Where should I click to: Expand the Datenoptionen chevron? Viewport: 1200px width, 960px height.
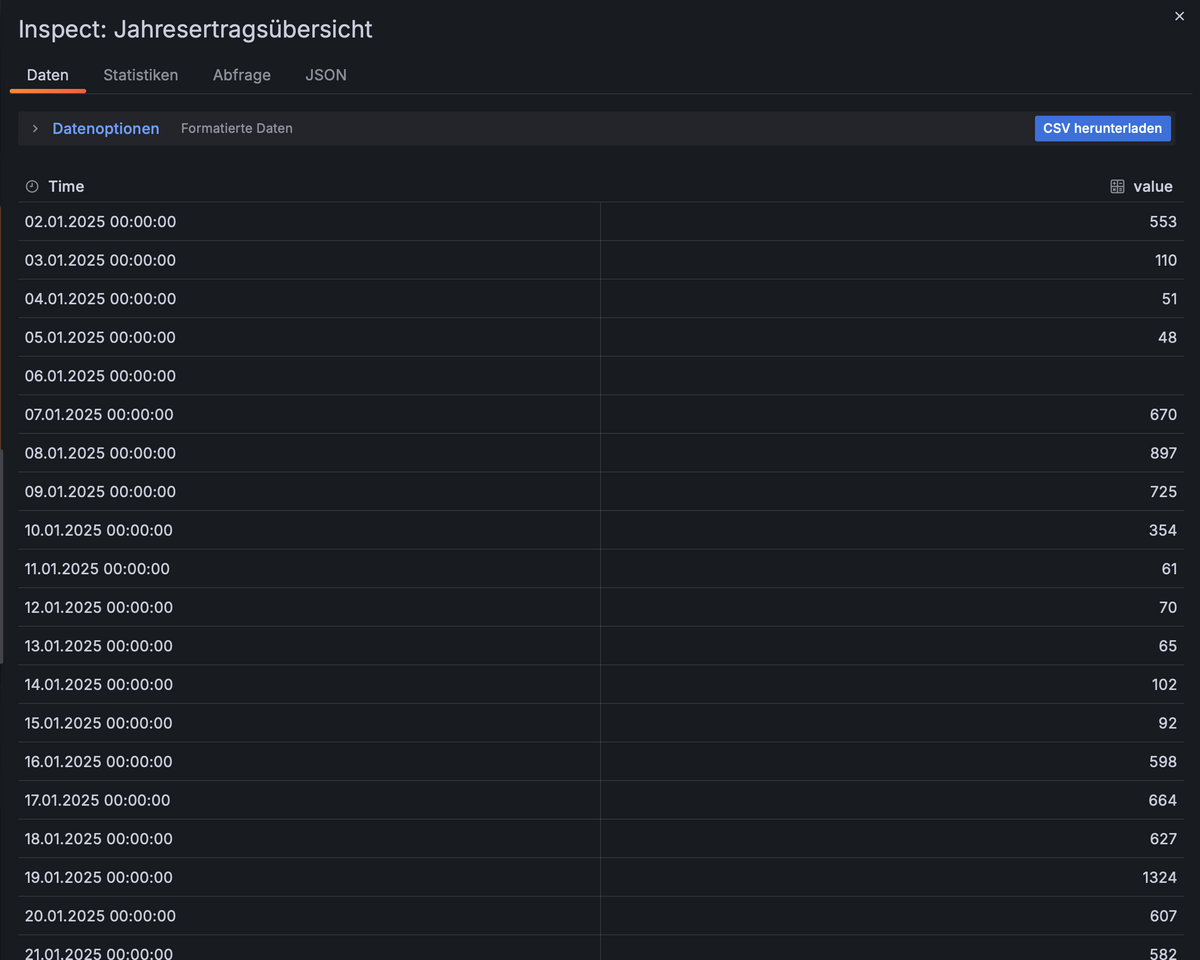point(35,129)
